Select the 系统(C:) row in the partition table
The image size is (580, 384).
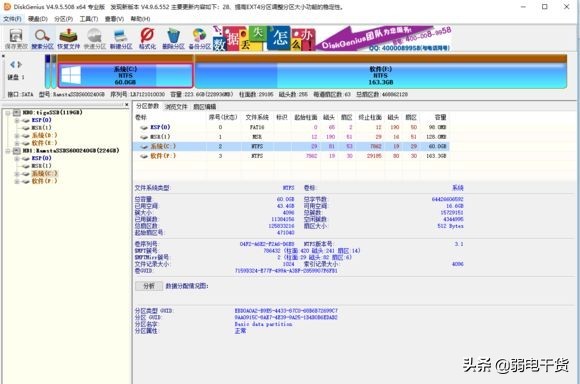point(291,146)
